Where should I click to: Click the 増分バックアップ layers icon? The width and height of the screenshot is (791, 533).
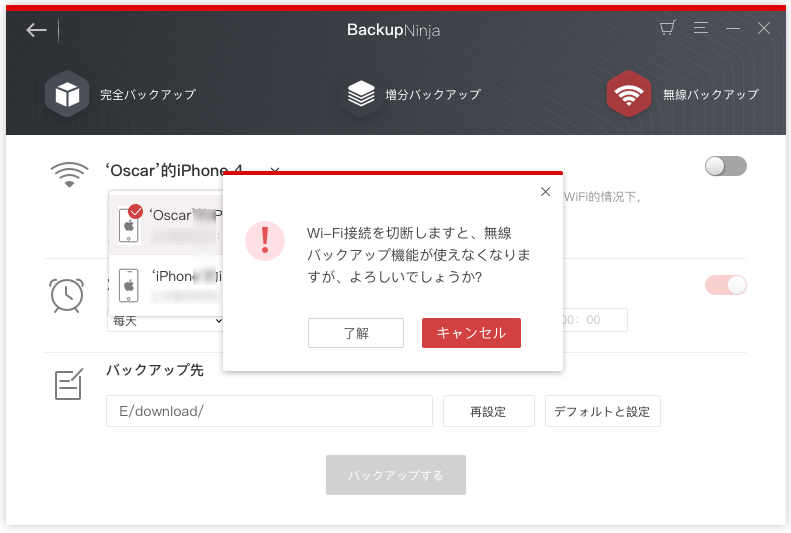tap(361, 94)
